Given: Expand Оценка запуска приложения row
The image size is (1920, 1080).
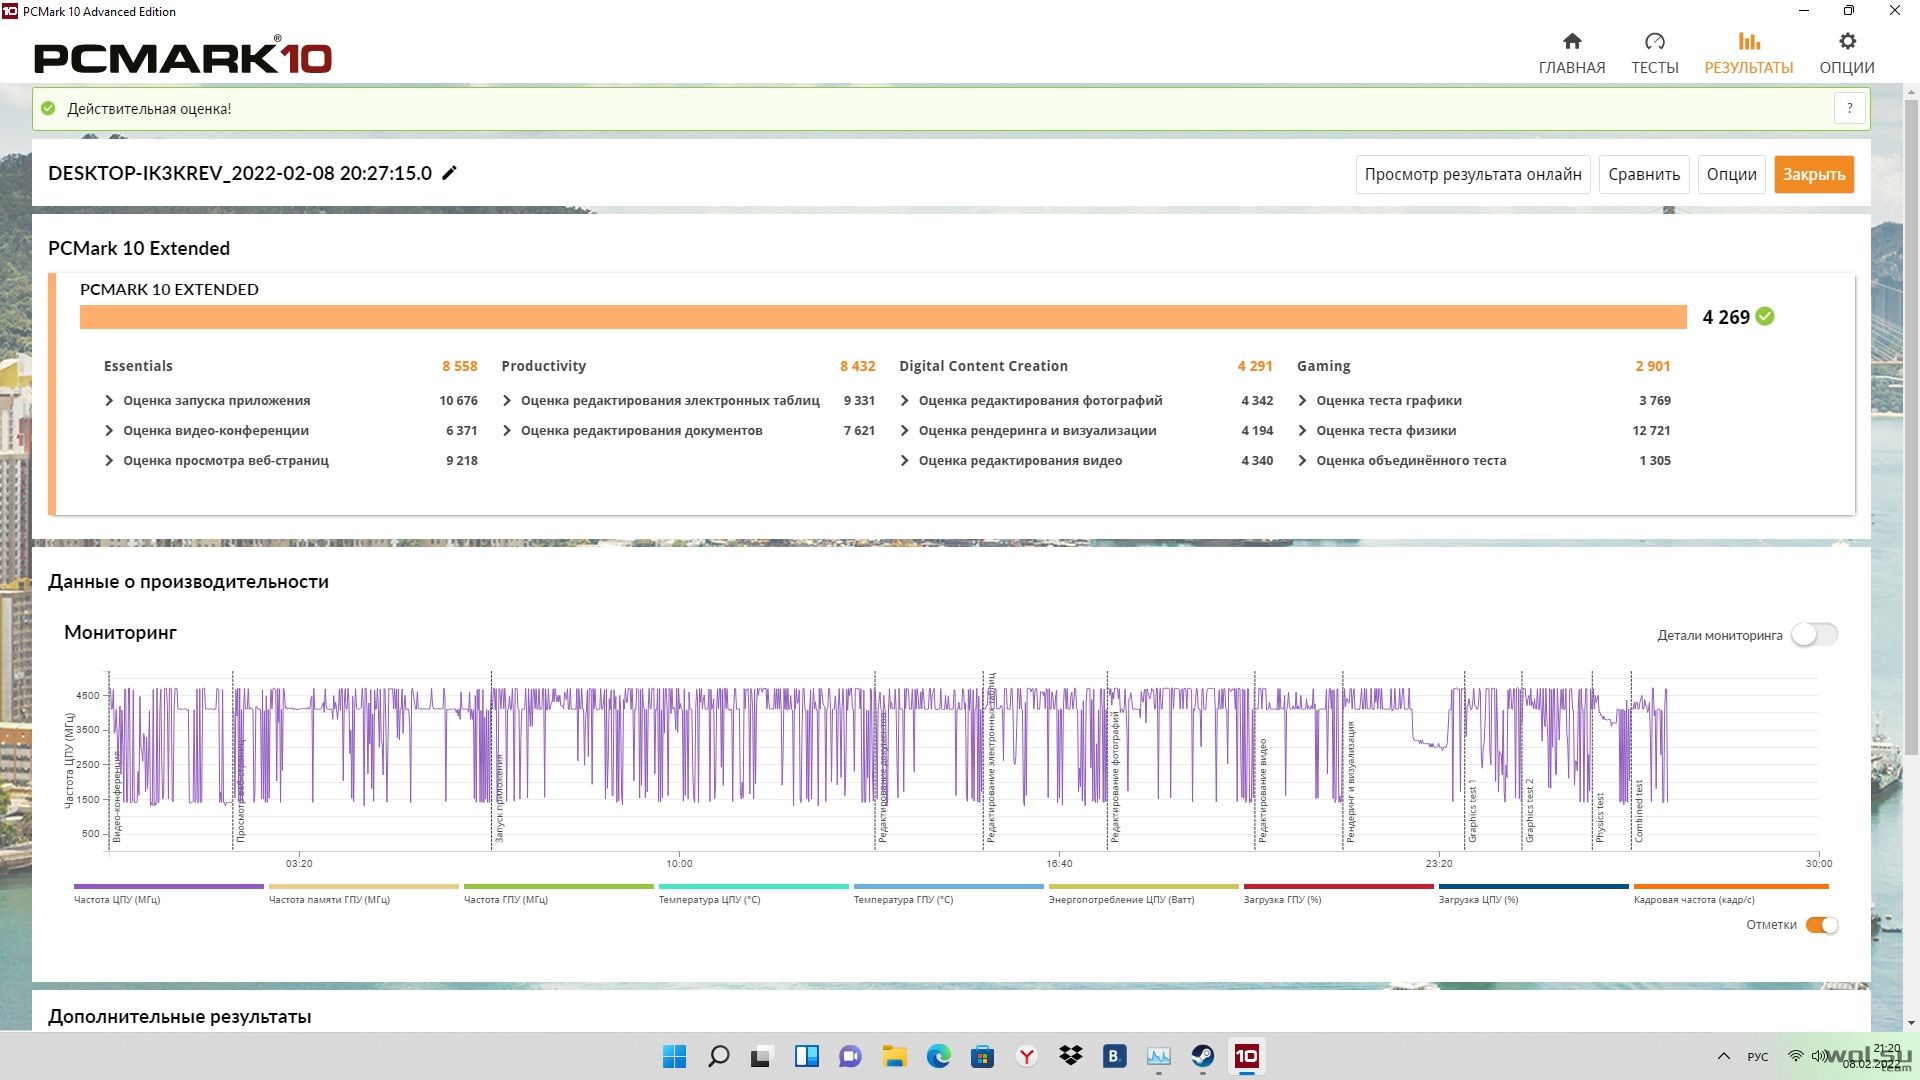Looking at the screenshot, I should (109, 401).
